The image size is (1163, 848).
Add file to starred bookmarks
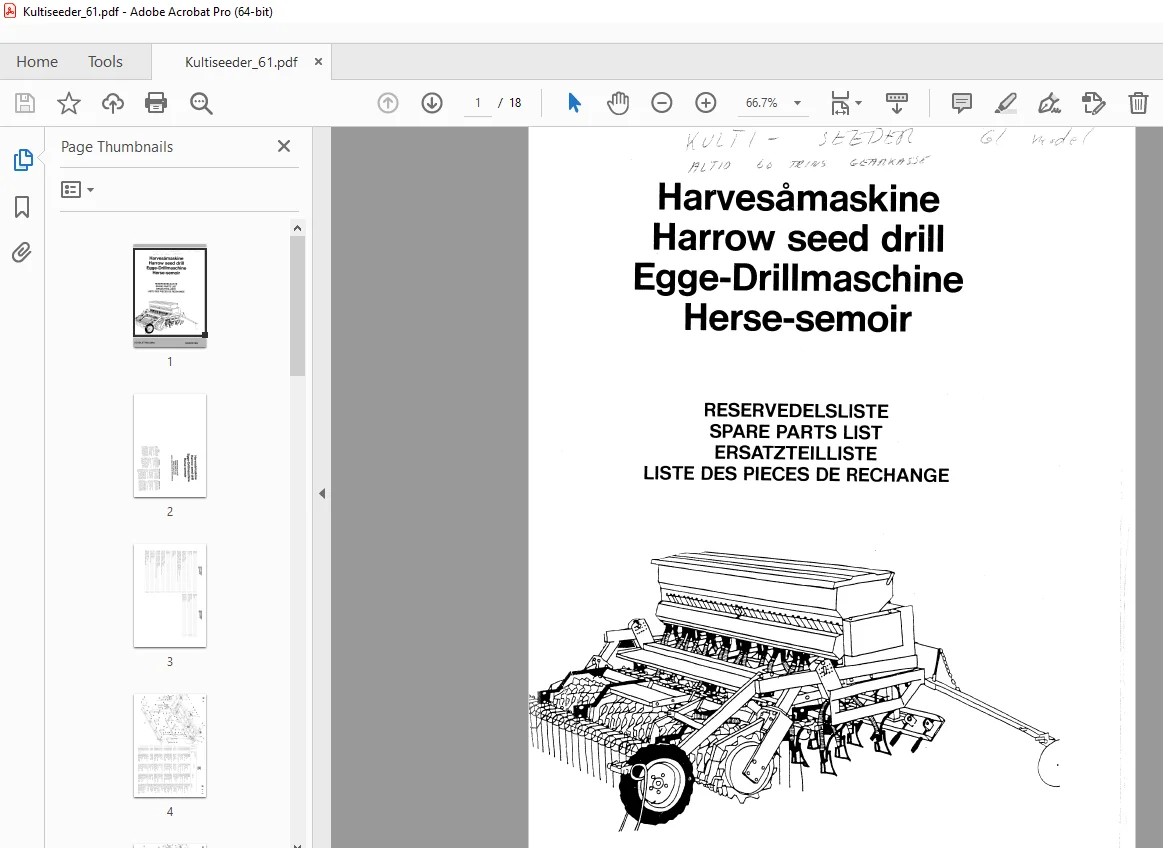pyautogui.click(x=69, y=103)
